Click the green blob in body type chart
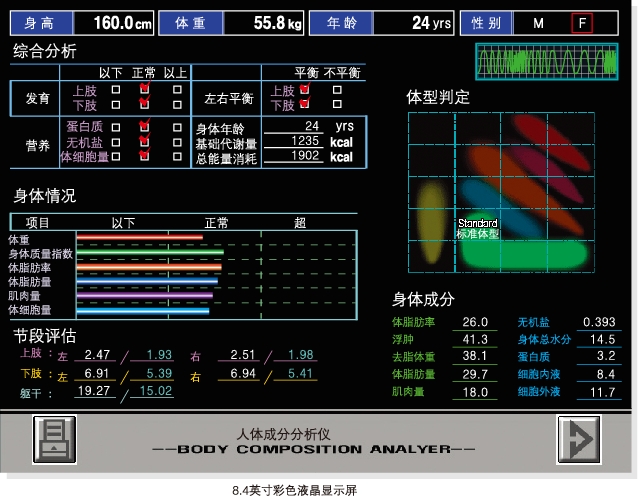Image resolution: width=638 pixels, height=496 pixels. (521, 253)
